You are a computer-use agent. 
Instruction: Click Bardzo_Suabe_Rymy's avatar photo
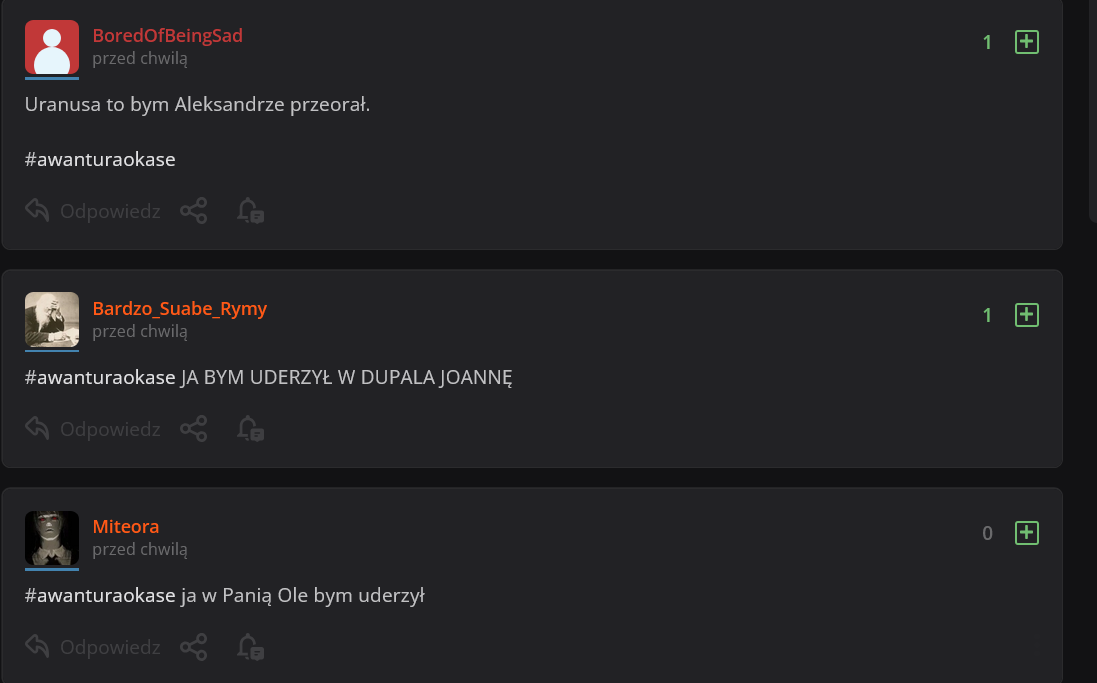click(x=52, y=320)
